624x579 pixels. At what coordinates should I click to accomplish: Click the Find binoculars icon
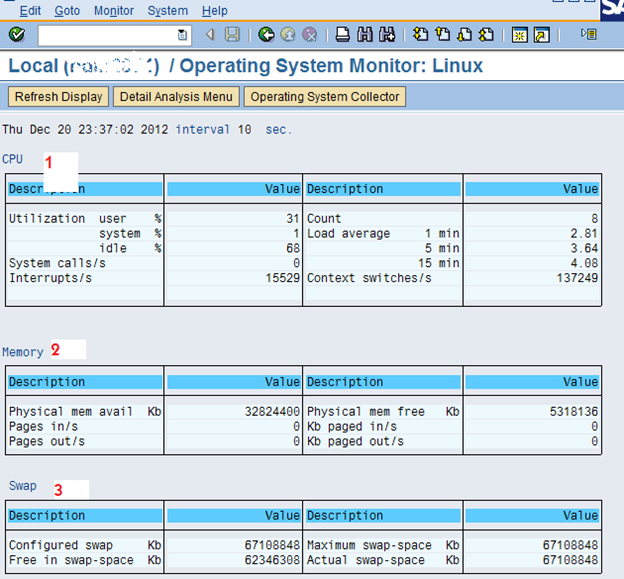click(x=365, y=35)
